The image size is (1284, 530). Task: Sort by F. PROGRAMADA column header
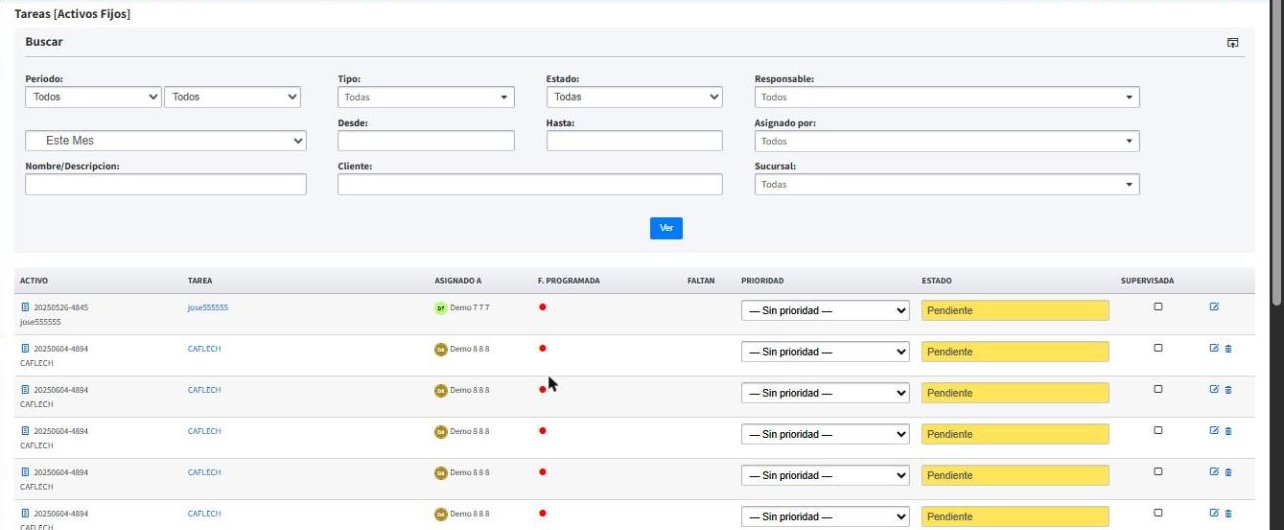[568, 281]
